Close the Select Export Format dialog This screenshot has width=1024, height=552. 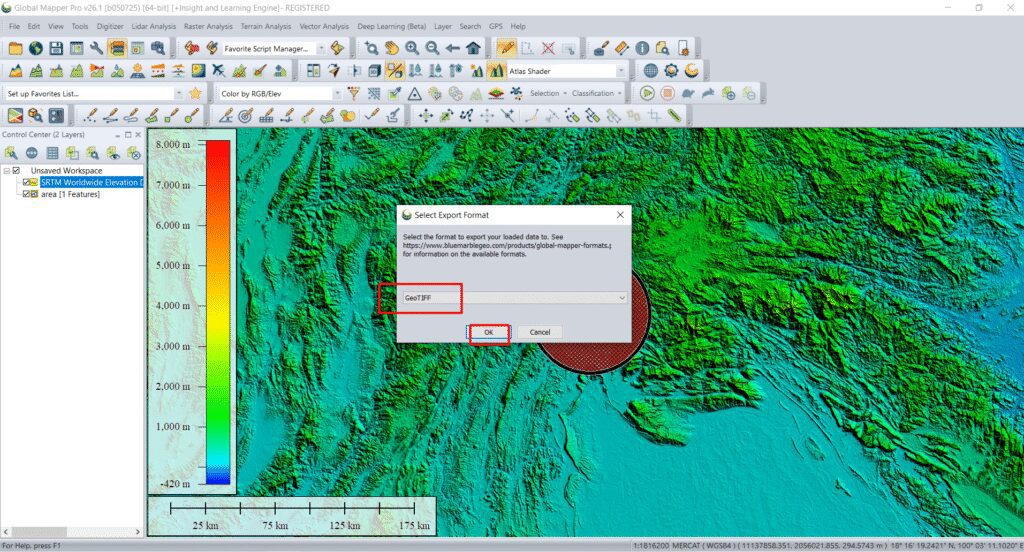[x=620, y=214]
